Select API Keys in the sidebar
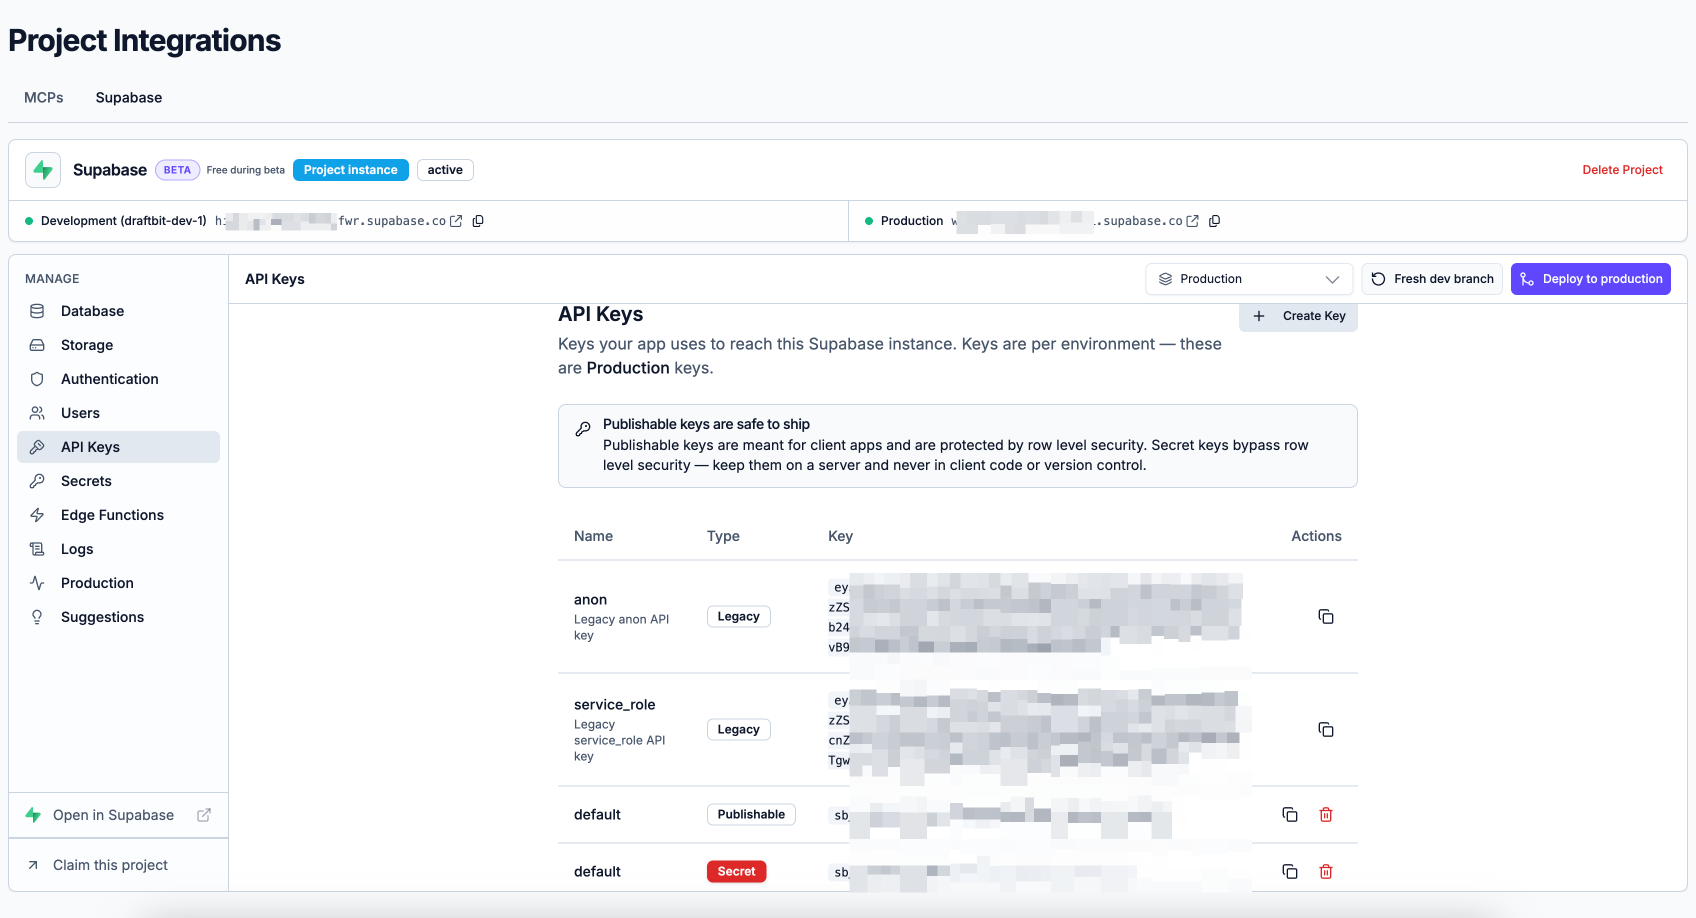This screenshot has height=918, width=1696. click(118, 447)
